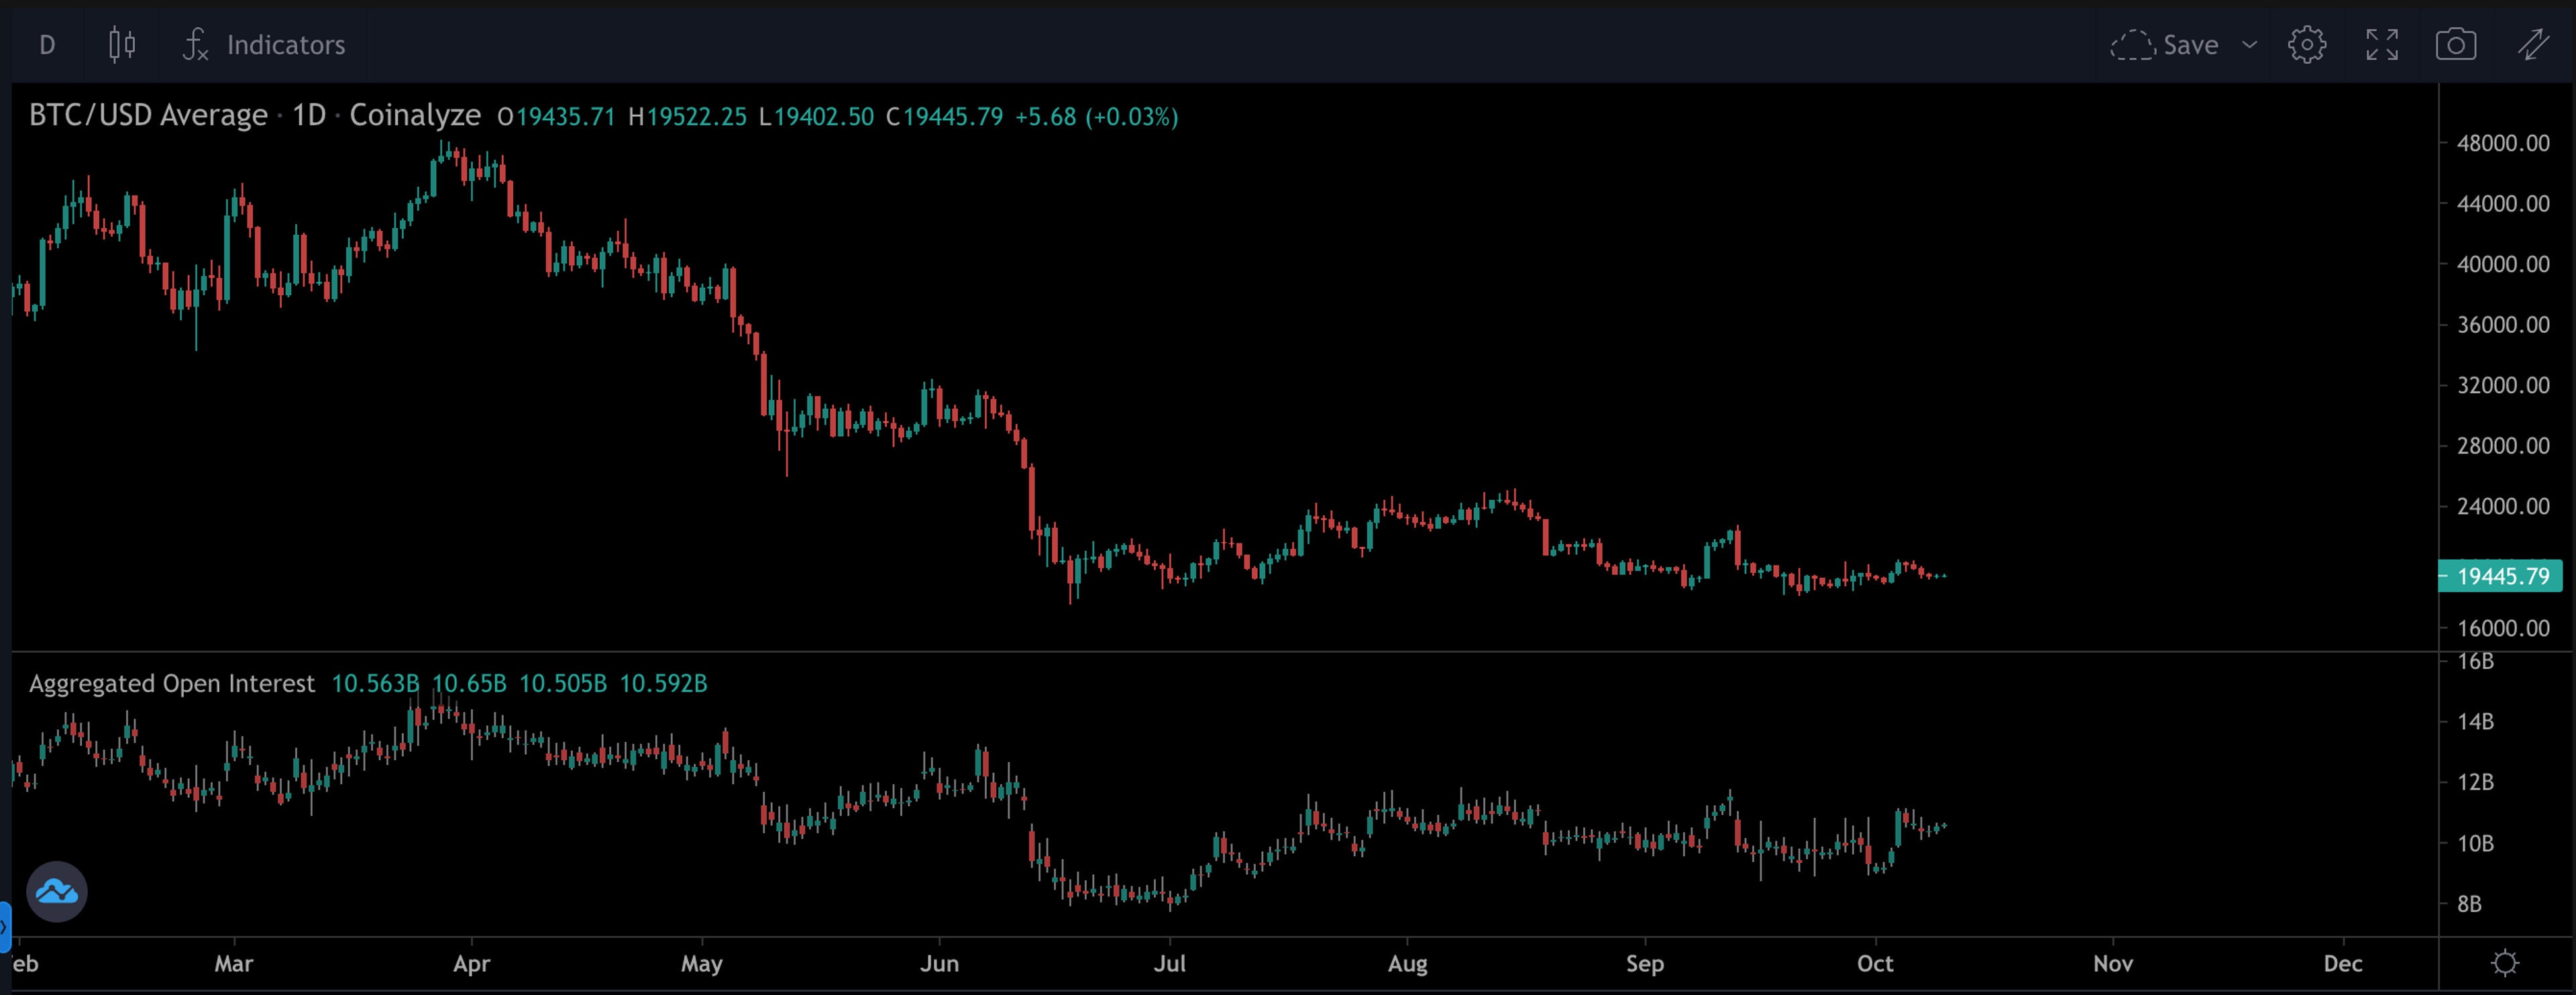Click the Save text label
The height and width of the screenshot is (995, 2576).
[2190, 45]
